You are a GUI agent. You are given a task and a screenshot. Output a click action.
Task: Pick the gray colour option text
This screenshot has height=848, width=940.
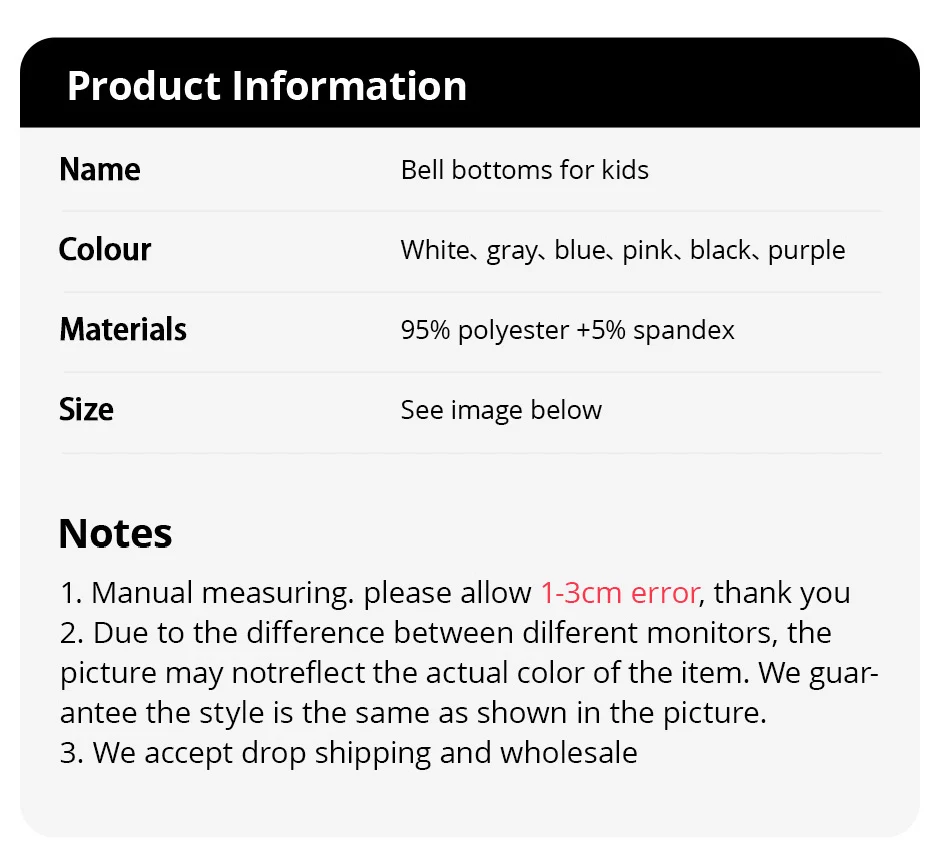point(511,251)
